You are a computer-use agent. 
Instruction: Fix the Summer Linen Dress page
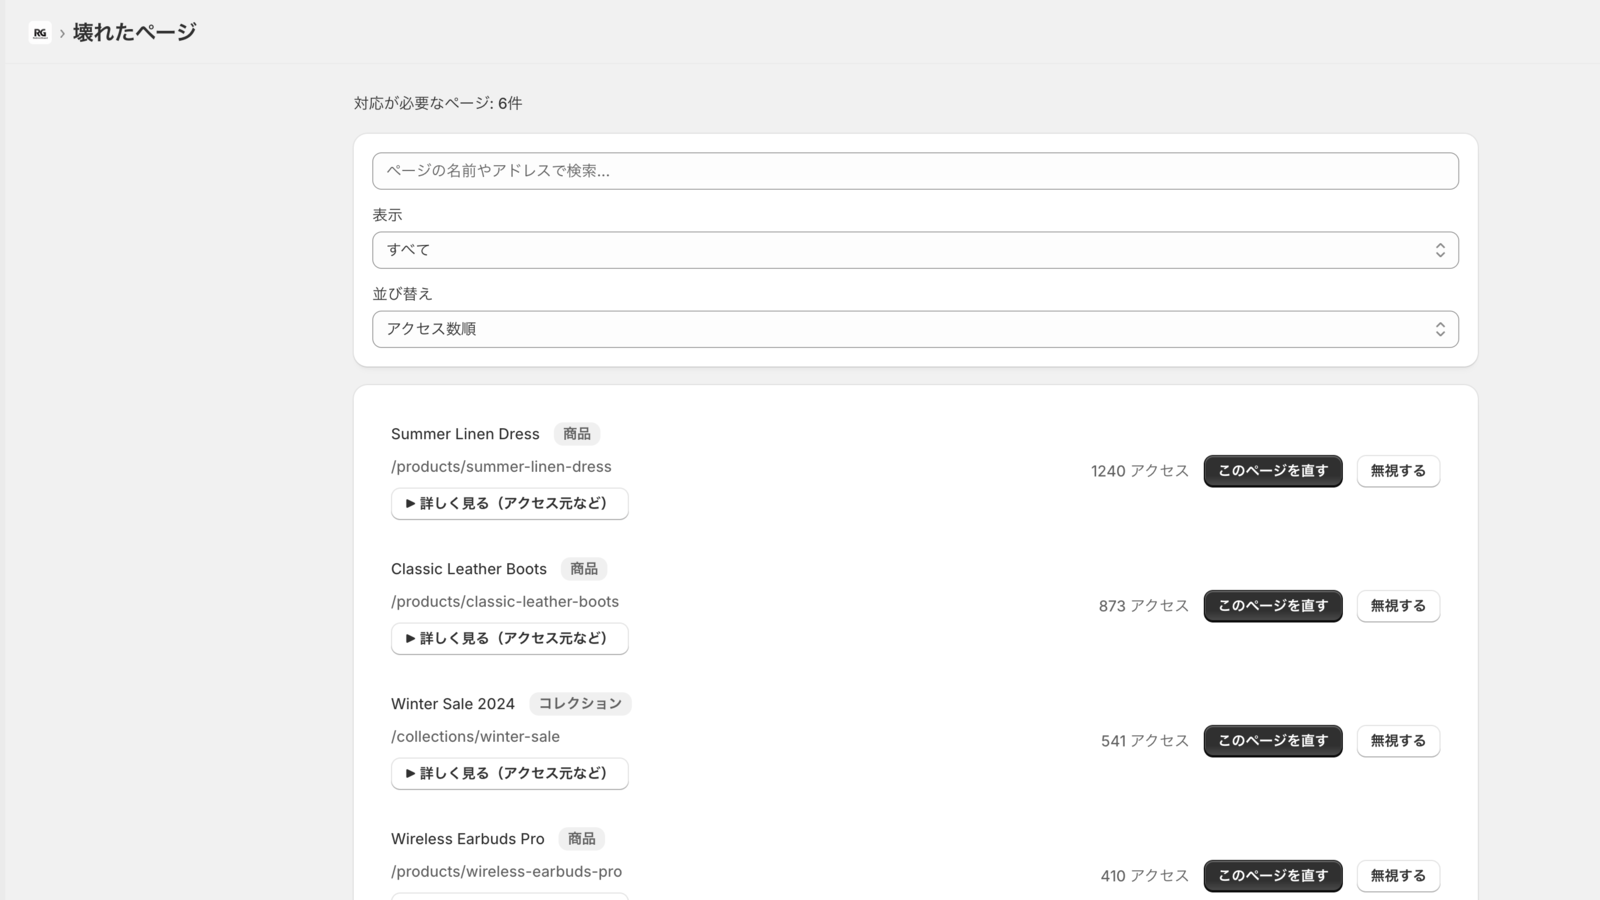coord(1272,471)
